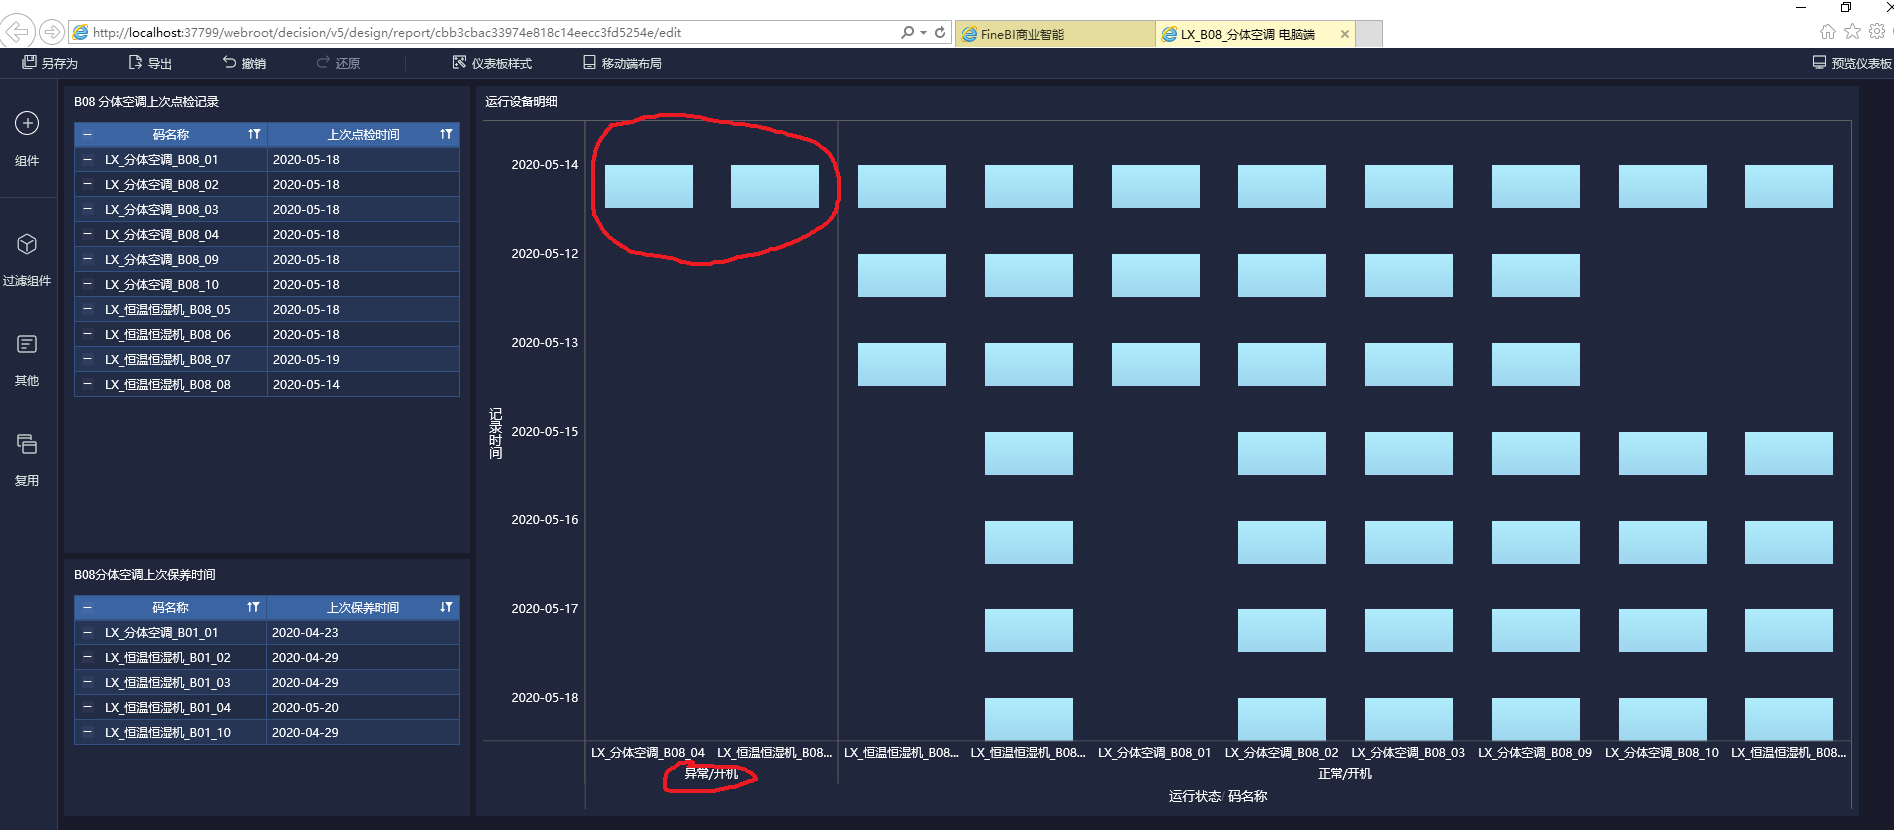The height and width of the screenshot is (830, 1894).
Task: Open 移动端布局 mobile layout
Action: [x=622, y=63]
